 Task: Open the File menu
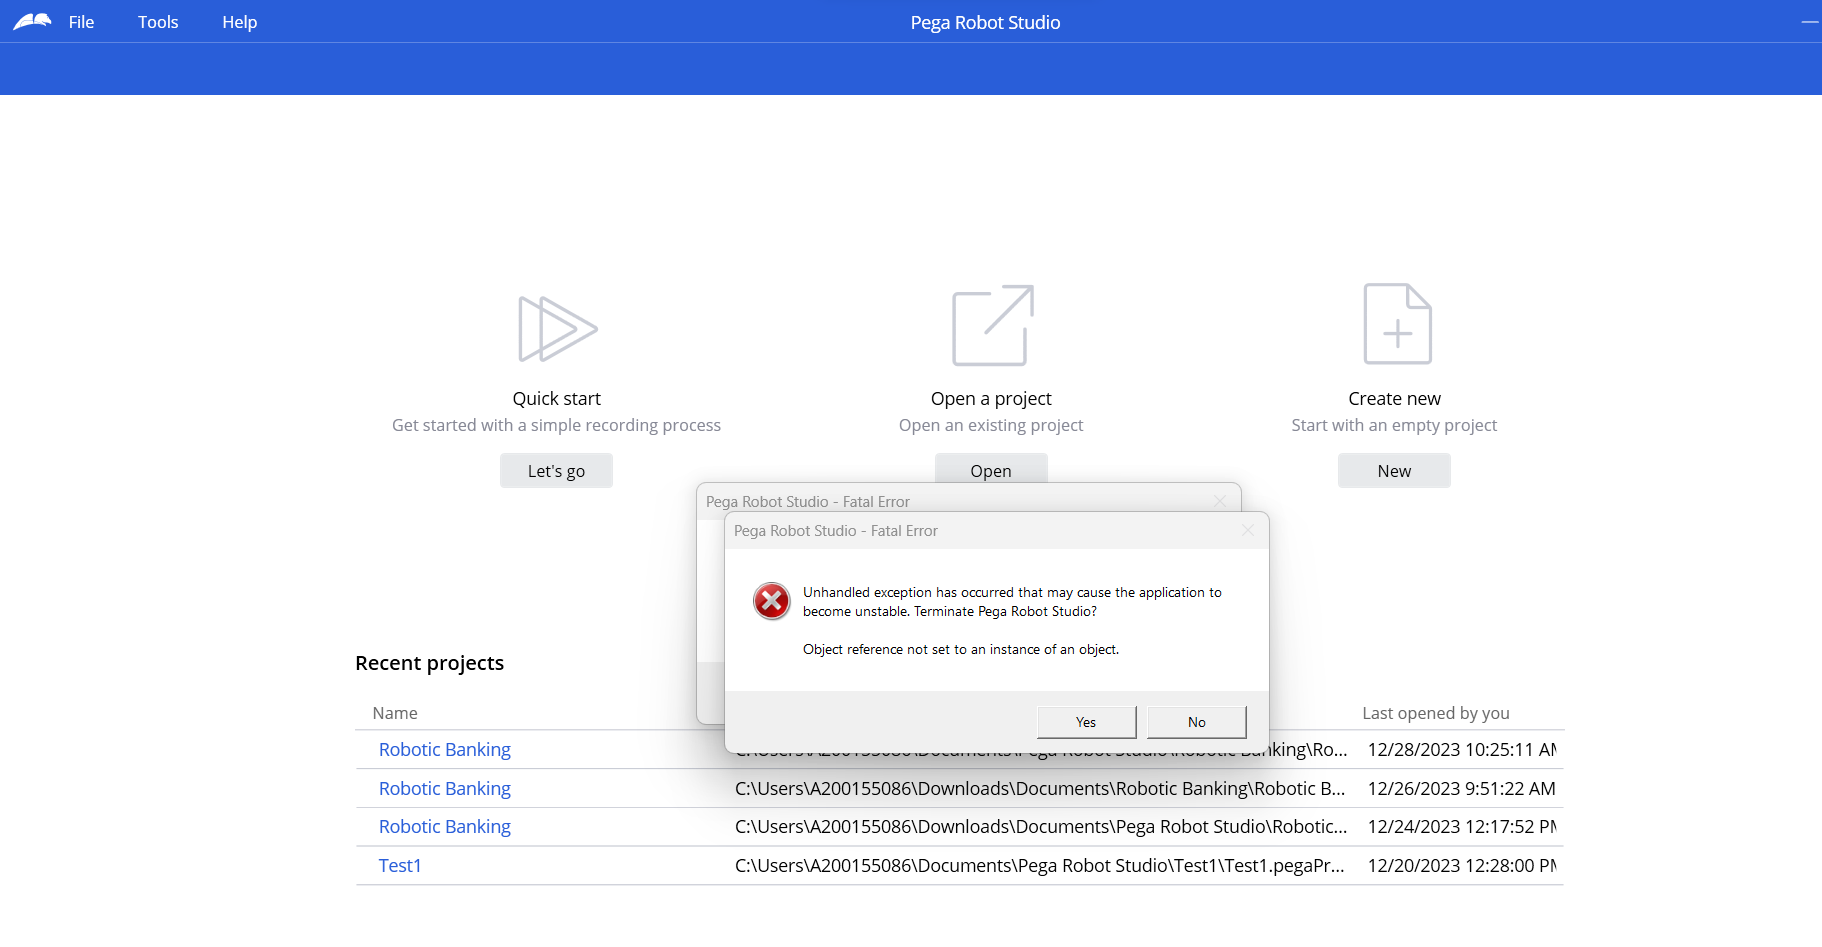coord(80,21)
